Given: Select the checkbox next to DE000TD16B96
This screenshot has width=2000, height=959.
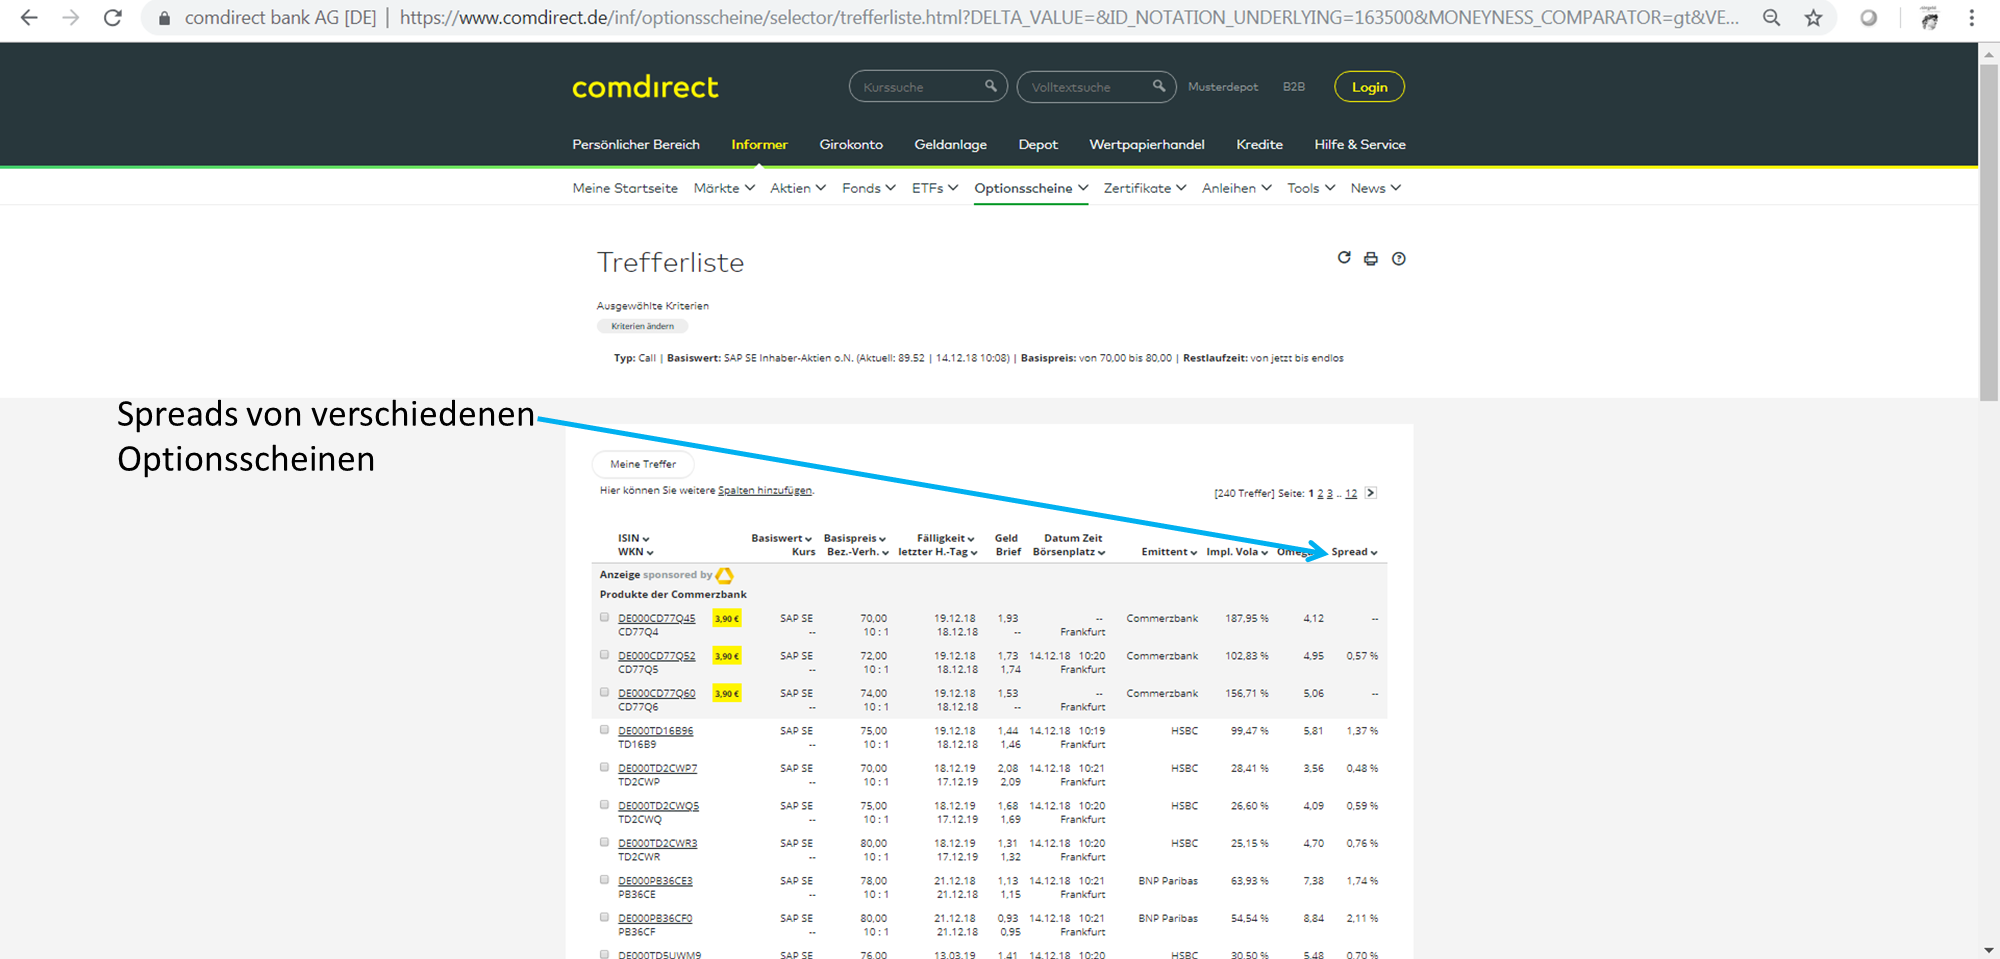Looking at the screenshot, I should pyautogui.click(x=604, y=730).
